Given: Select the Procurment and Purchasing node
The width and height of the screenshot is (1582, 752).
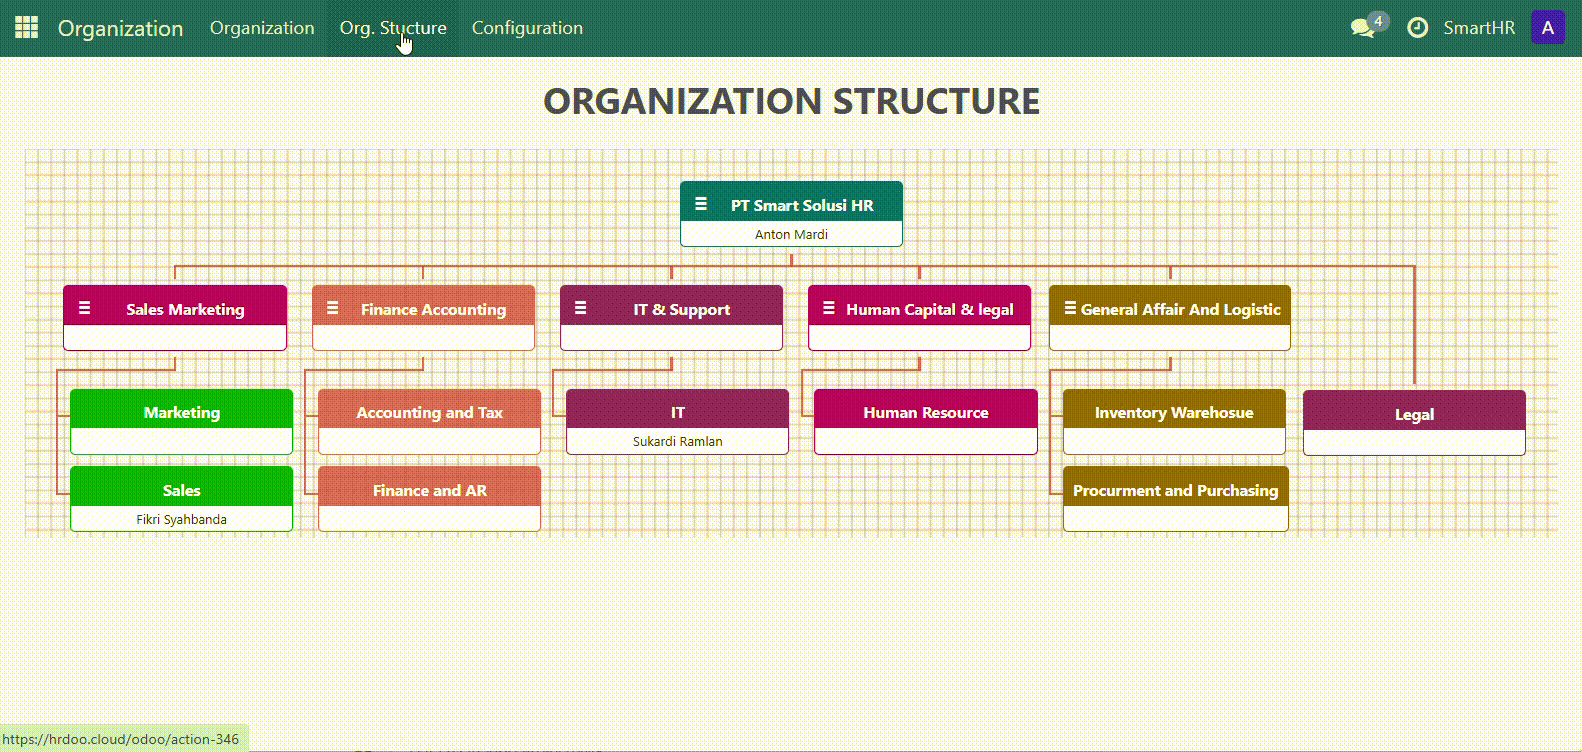Looking at the screenshot, I should (1175, 490).
